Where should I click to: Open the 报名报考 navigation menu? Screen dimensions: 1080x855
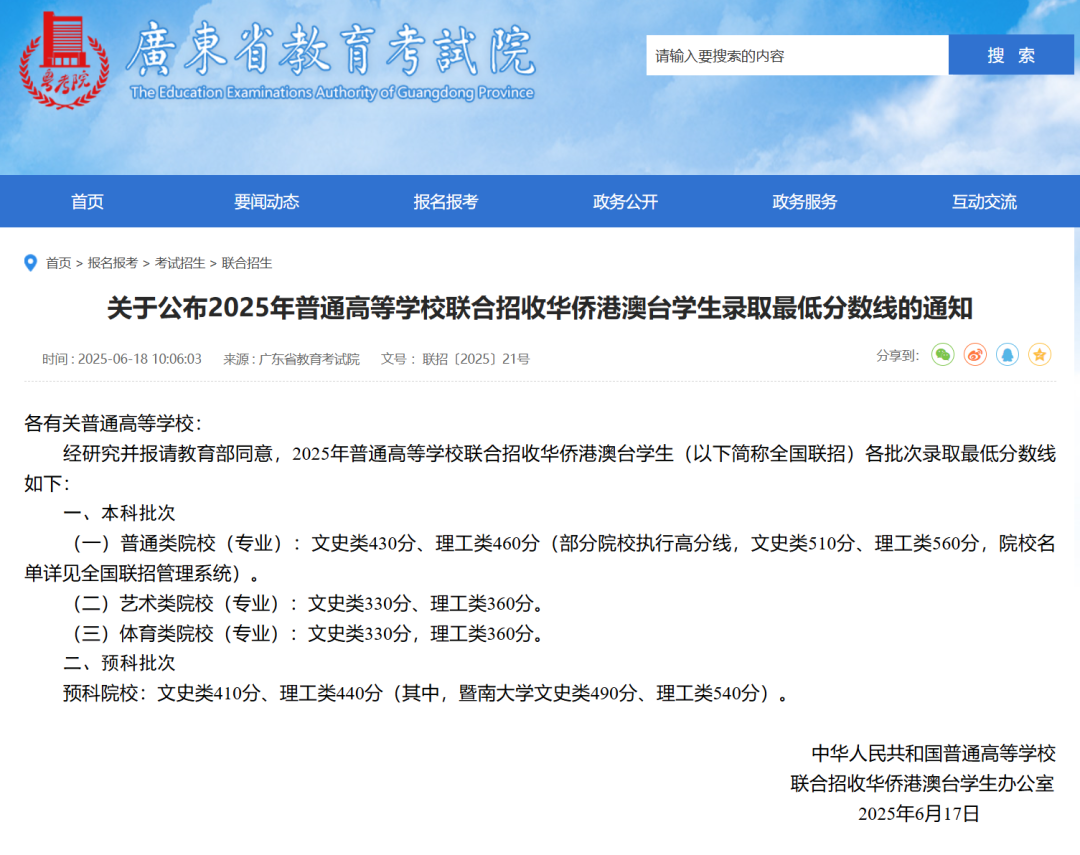click(446, 202)
